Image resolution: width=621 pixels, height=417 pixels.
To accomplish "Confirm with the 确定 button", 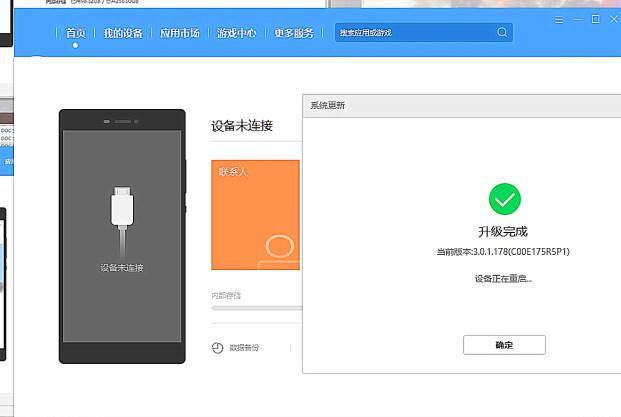I will [x=504, y=345].
